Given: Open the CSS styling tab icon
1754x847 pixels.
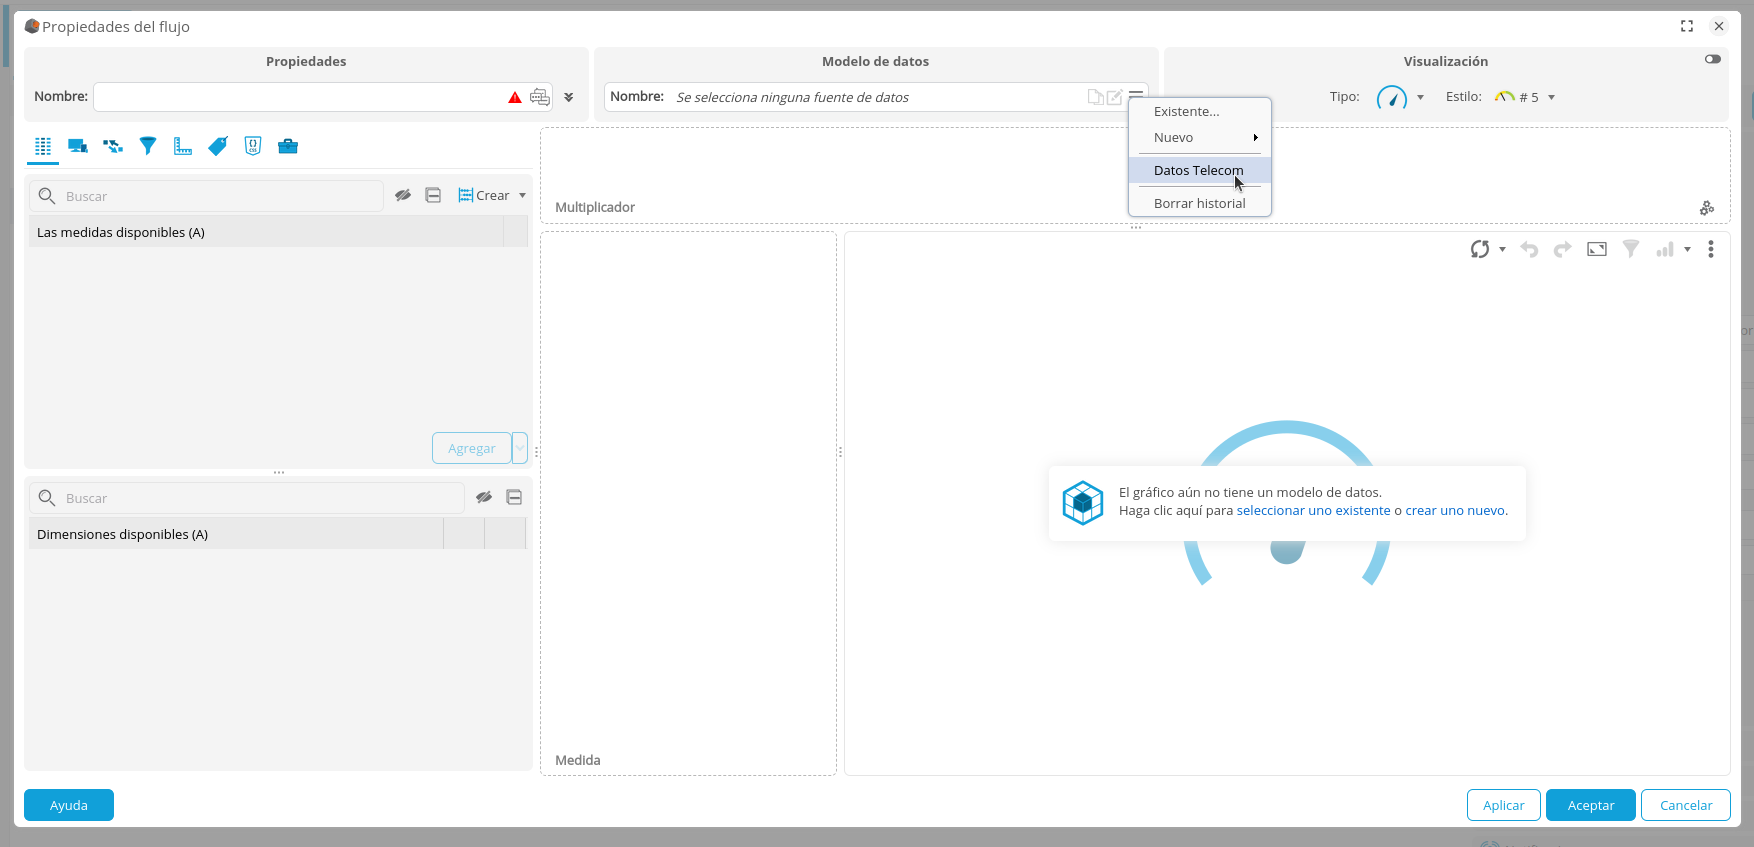Looking at the screenshot, I should (x=253, y=146).
